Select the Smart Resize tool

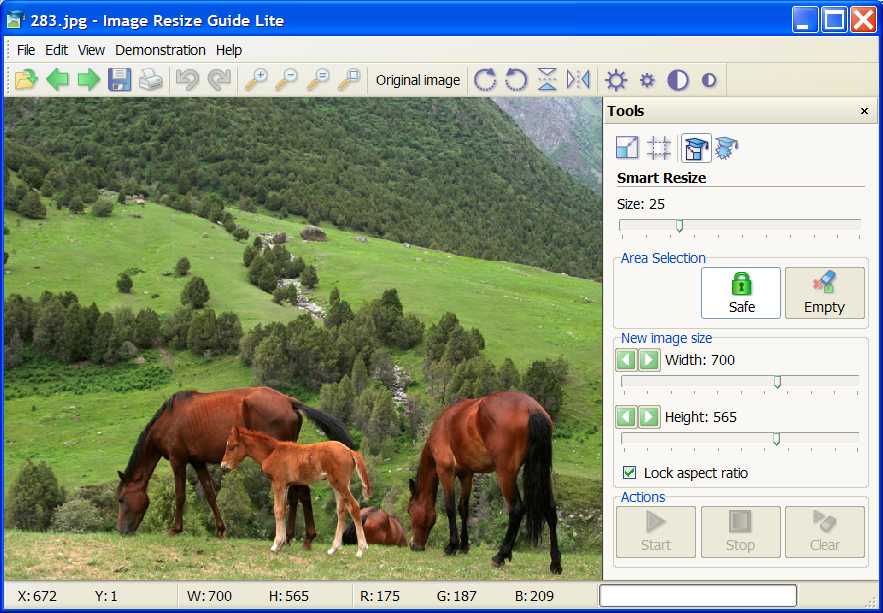(x=696, y=147)
